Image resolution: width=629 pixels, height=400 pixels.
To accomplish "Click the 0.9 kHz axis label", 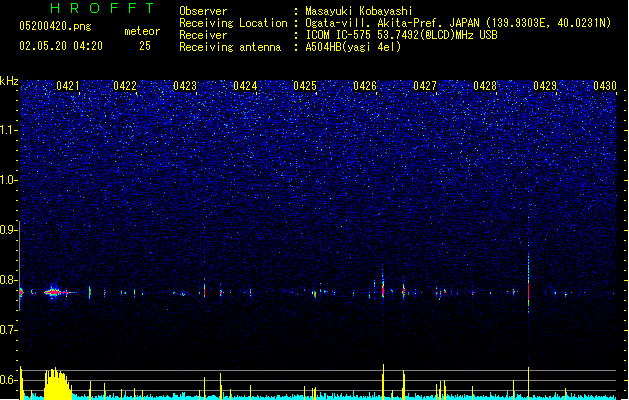I will (x=7, y=230).
